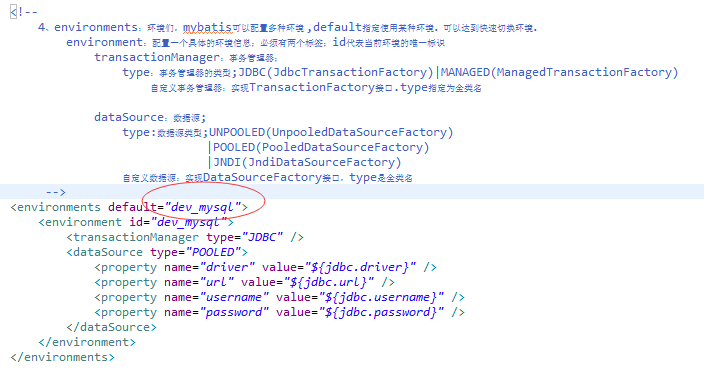Screen dimensions: 704x377
Task: Click "TransactionFactory" in the custom manager comment line
Action: [312, 88]
